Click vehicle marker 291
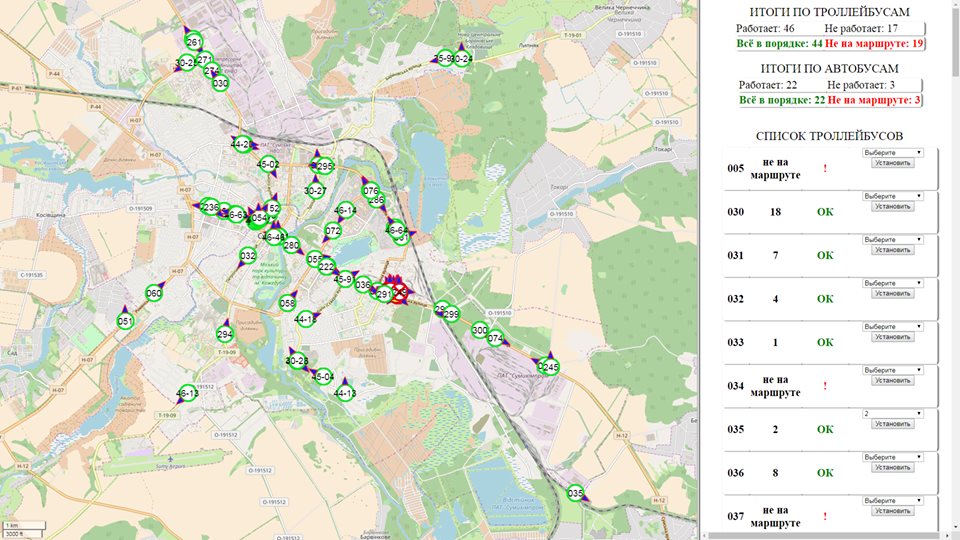This screenshot has width=960, height=540. (384, 294)
